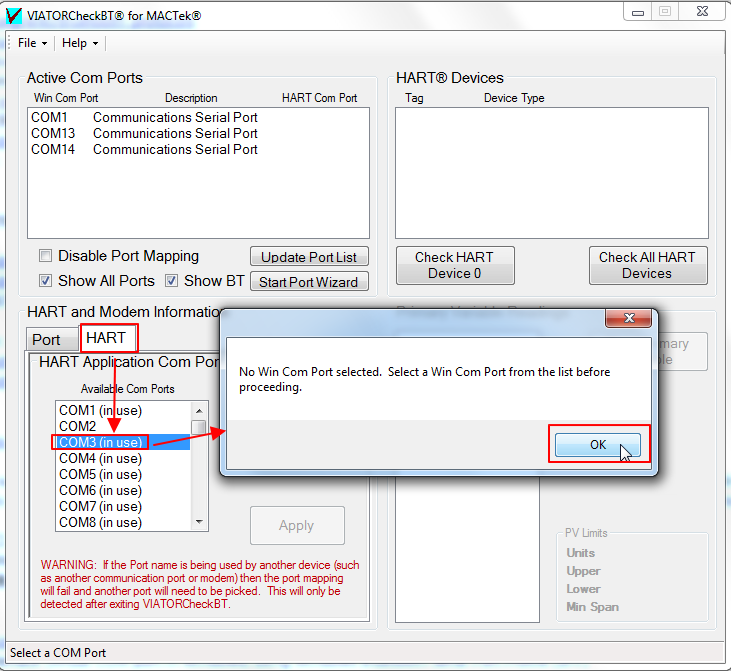The width and height of the screenshot is (731, 671).
Task: Click the VIATORCheckBT app icon in title bar
Action: (x=14, y=16)
